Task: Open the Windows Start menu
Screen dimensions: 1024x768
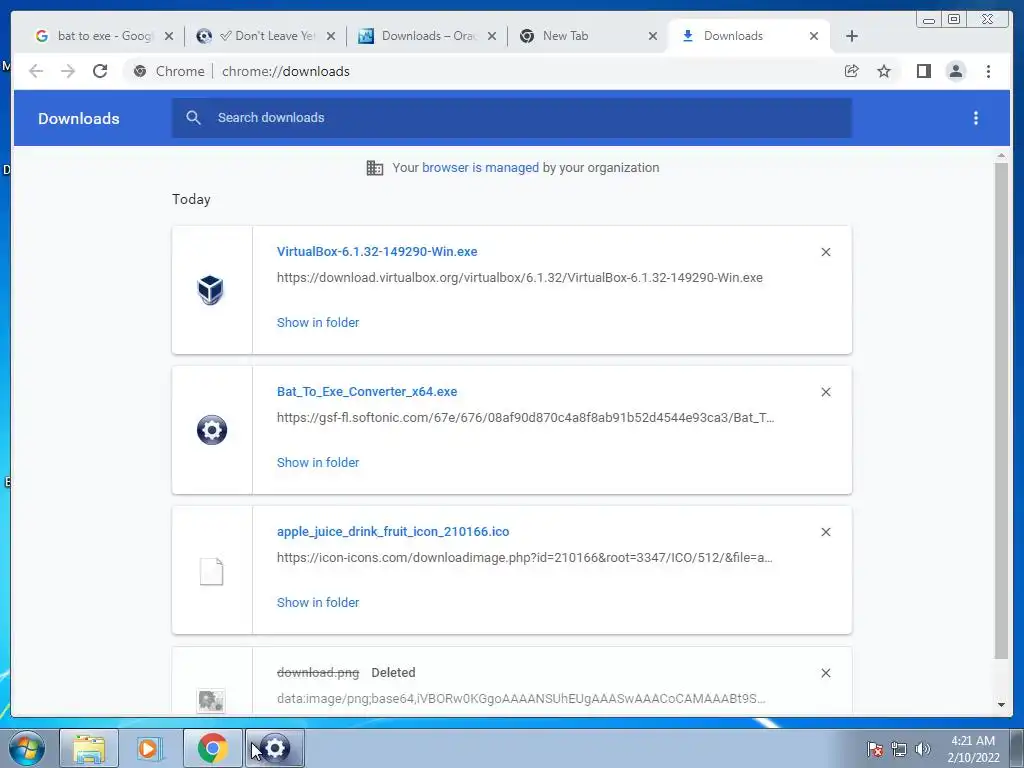Action: point(27,748)
